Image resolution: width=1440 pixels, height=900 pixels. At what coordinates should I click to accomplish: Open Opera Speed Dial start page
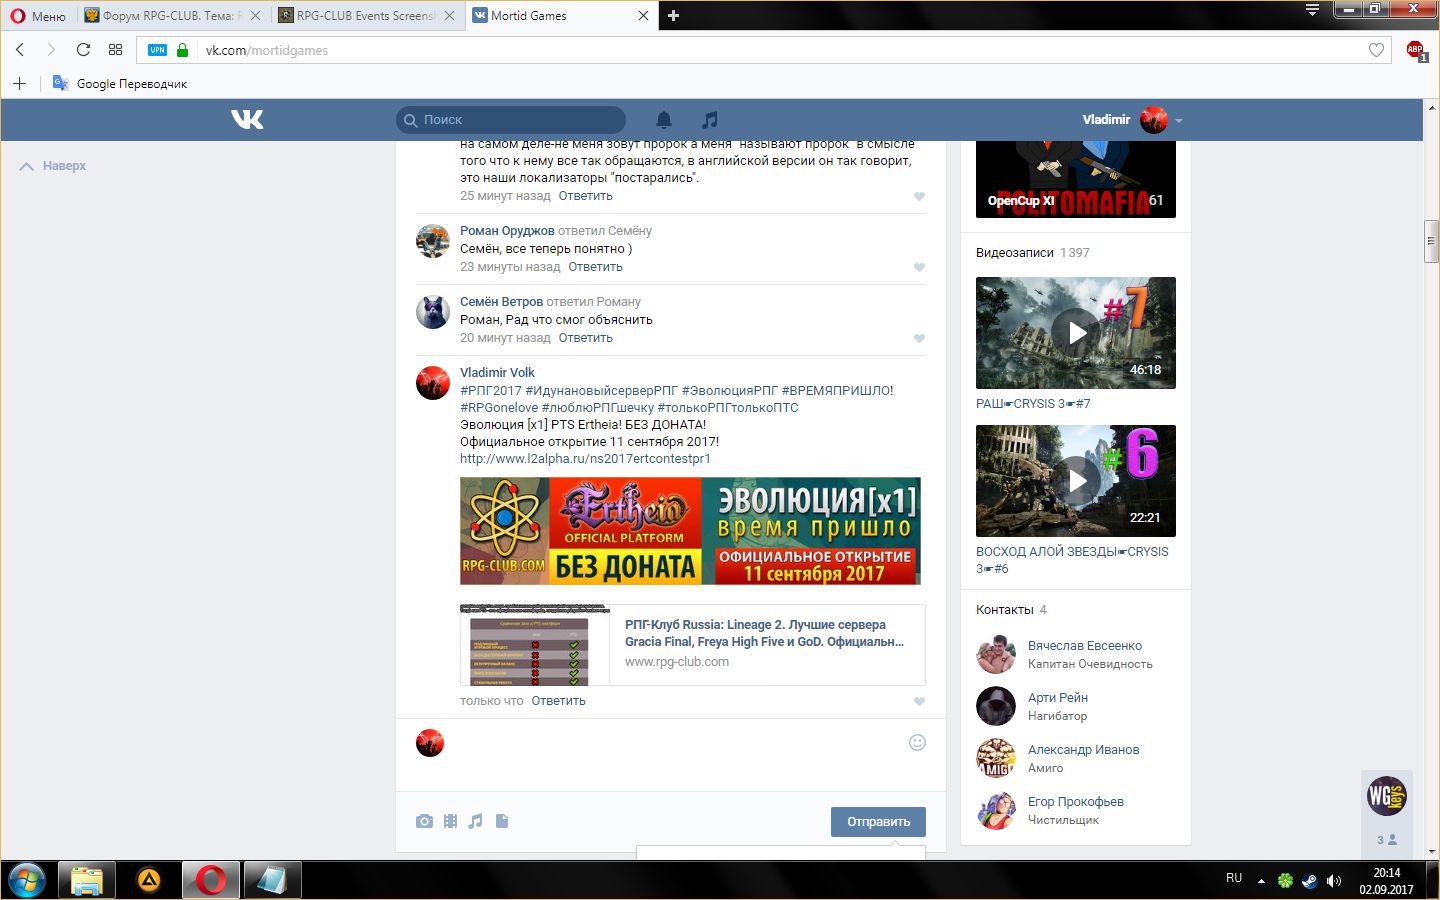click(115, 50)
